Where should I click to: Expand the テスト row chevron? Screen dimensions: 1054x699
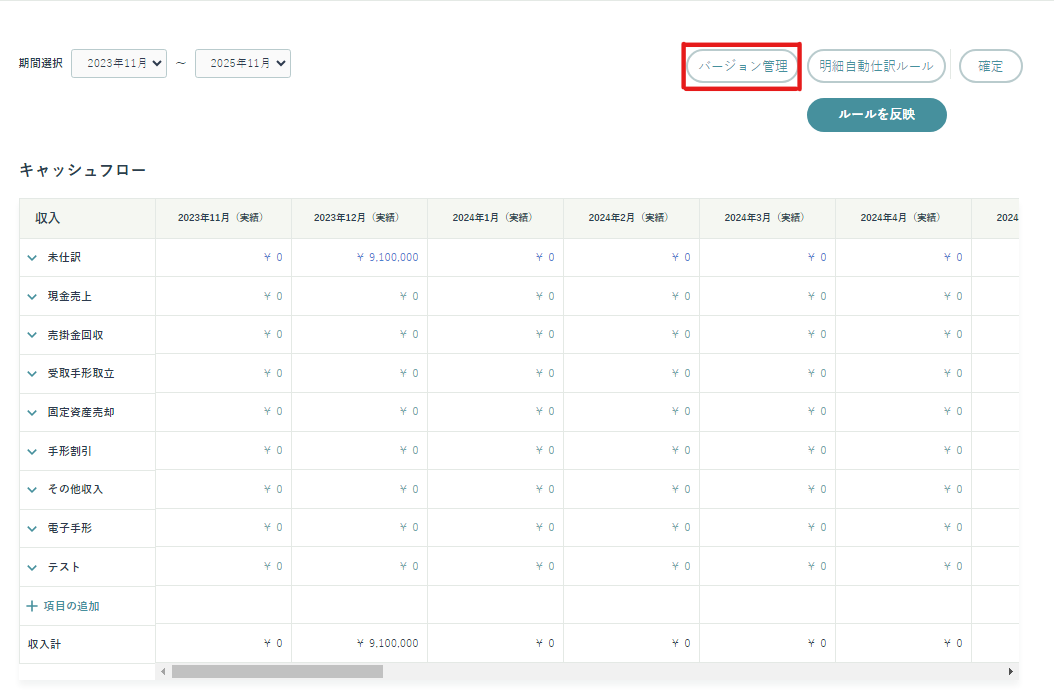click(32, 567)
